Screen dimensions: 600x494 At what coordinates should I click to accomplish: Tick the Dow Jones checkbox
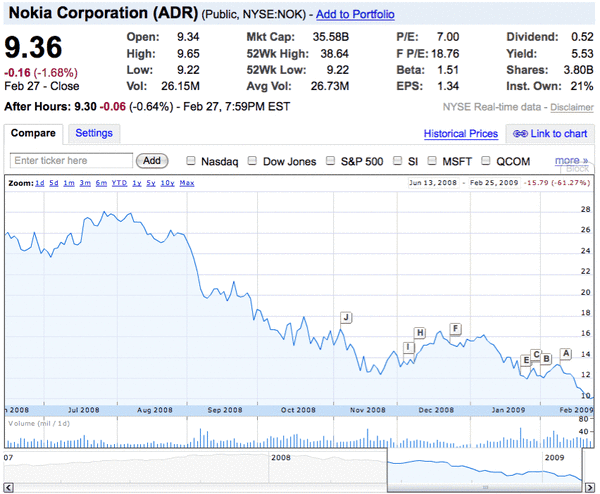tap(252, 161)
